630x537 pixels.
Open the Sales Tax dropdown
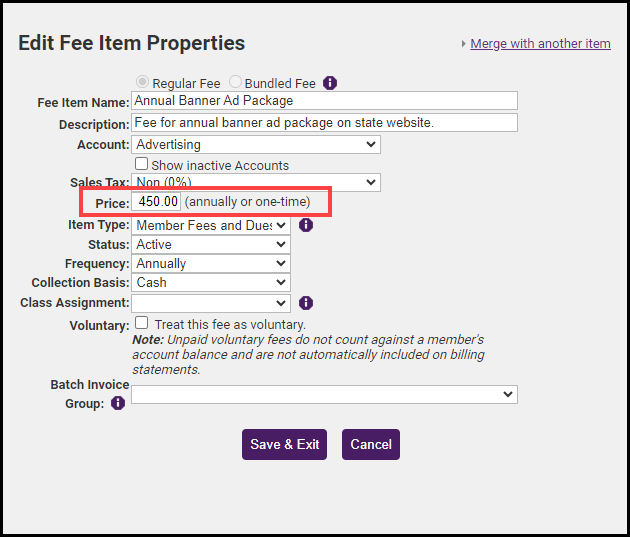coord(256,182)
